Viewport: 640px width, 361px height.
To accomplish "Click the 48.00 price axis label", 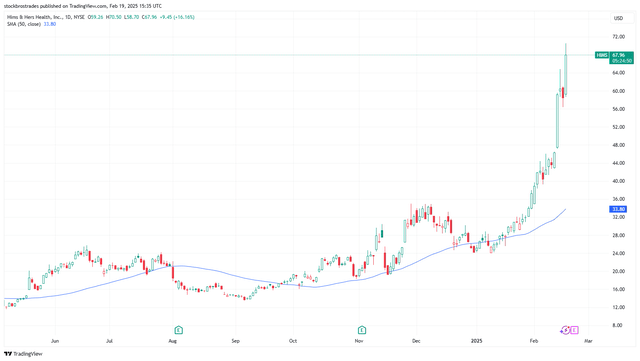I will click(x=619, y=145).
